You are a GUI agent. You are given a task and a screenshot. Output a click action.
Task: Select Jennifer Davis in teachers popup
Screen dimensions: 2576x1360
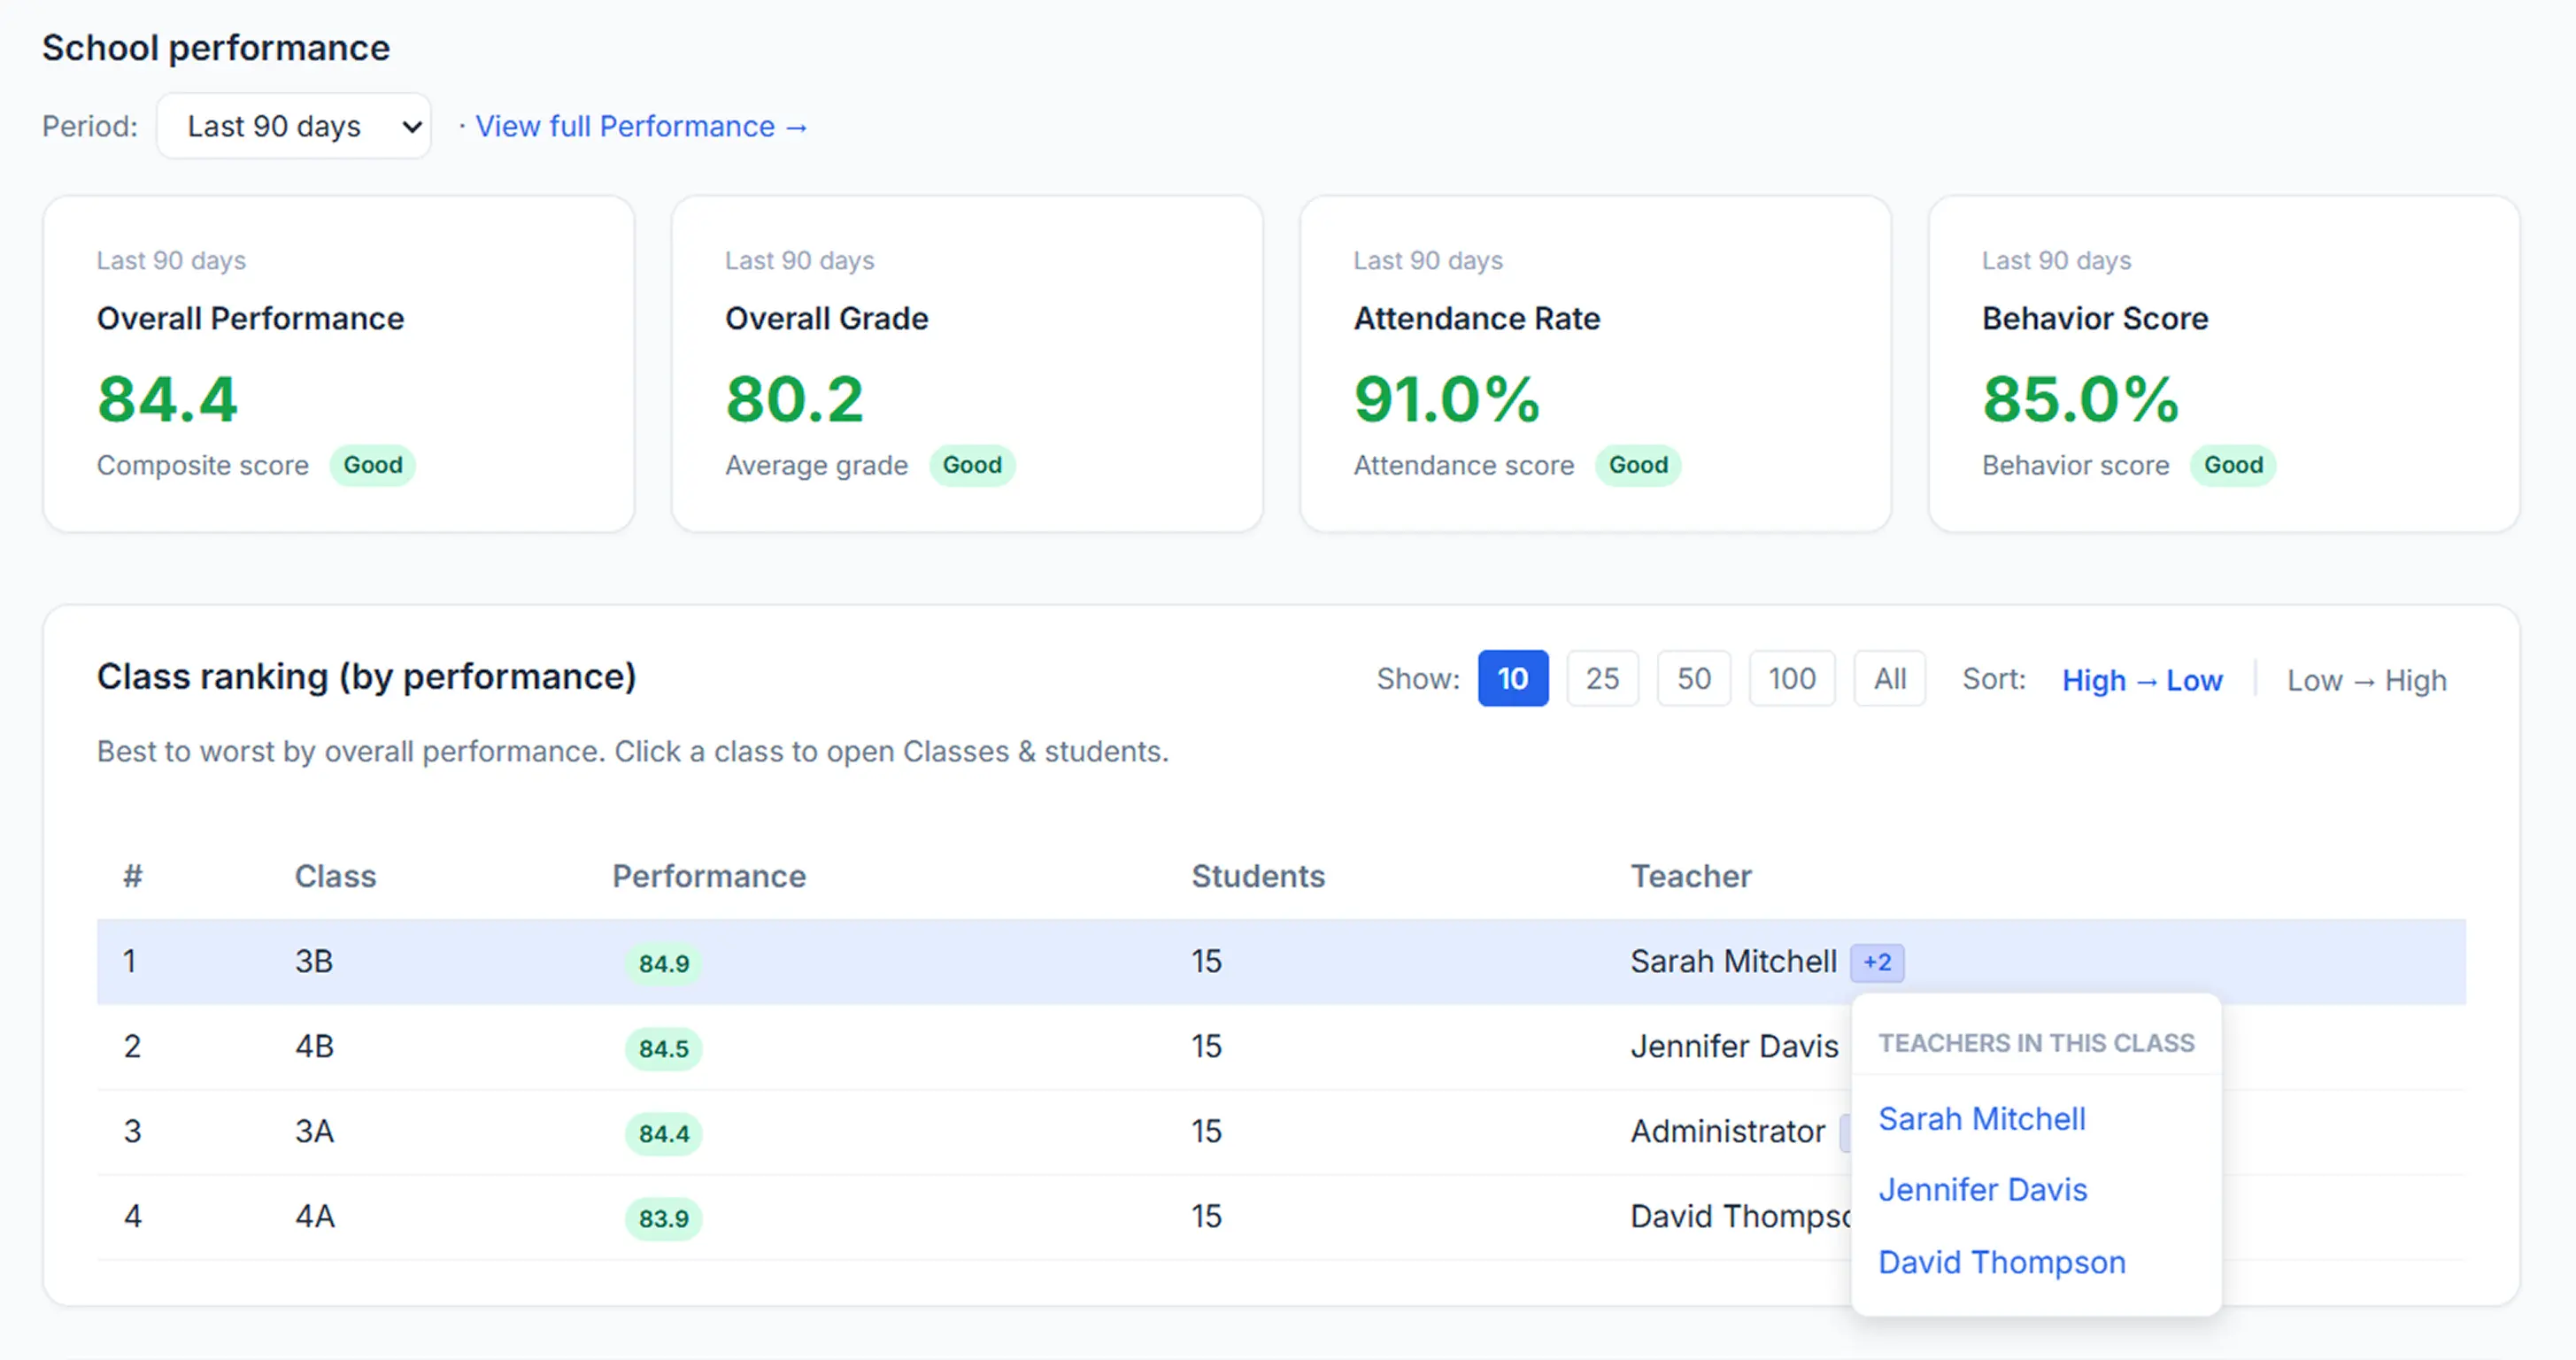tap(1982, 1189)
